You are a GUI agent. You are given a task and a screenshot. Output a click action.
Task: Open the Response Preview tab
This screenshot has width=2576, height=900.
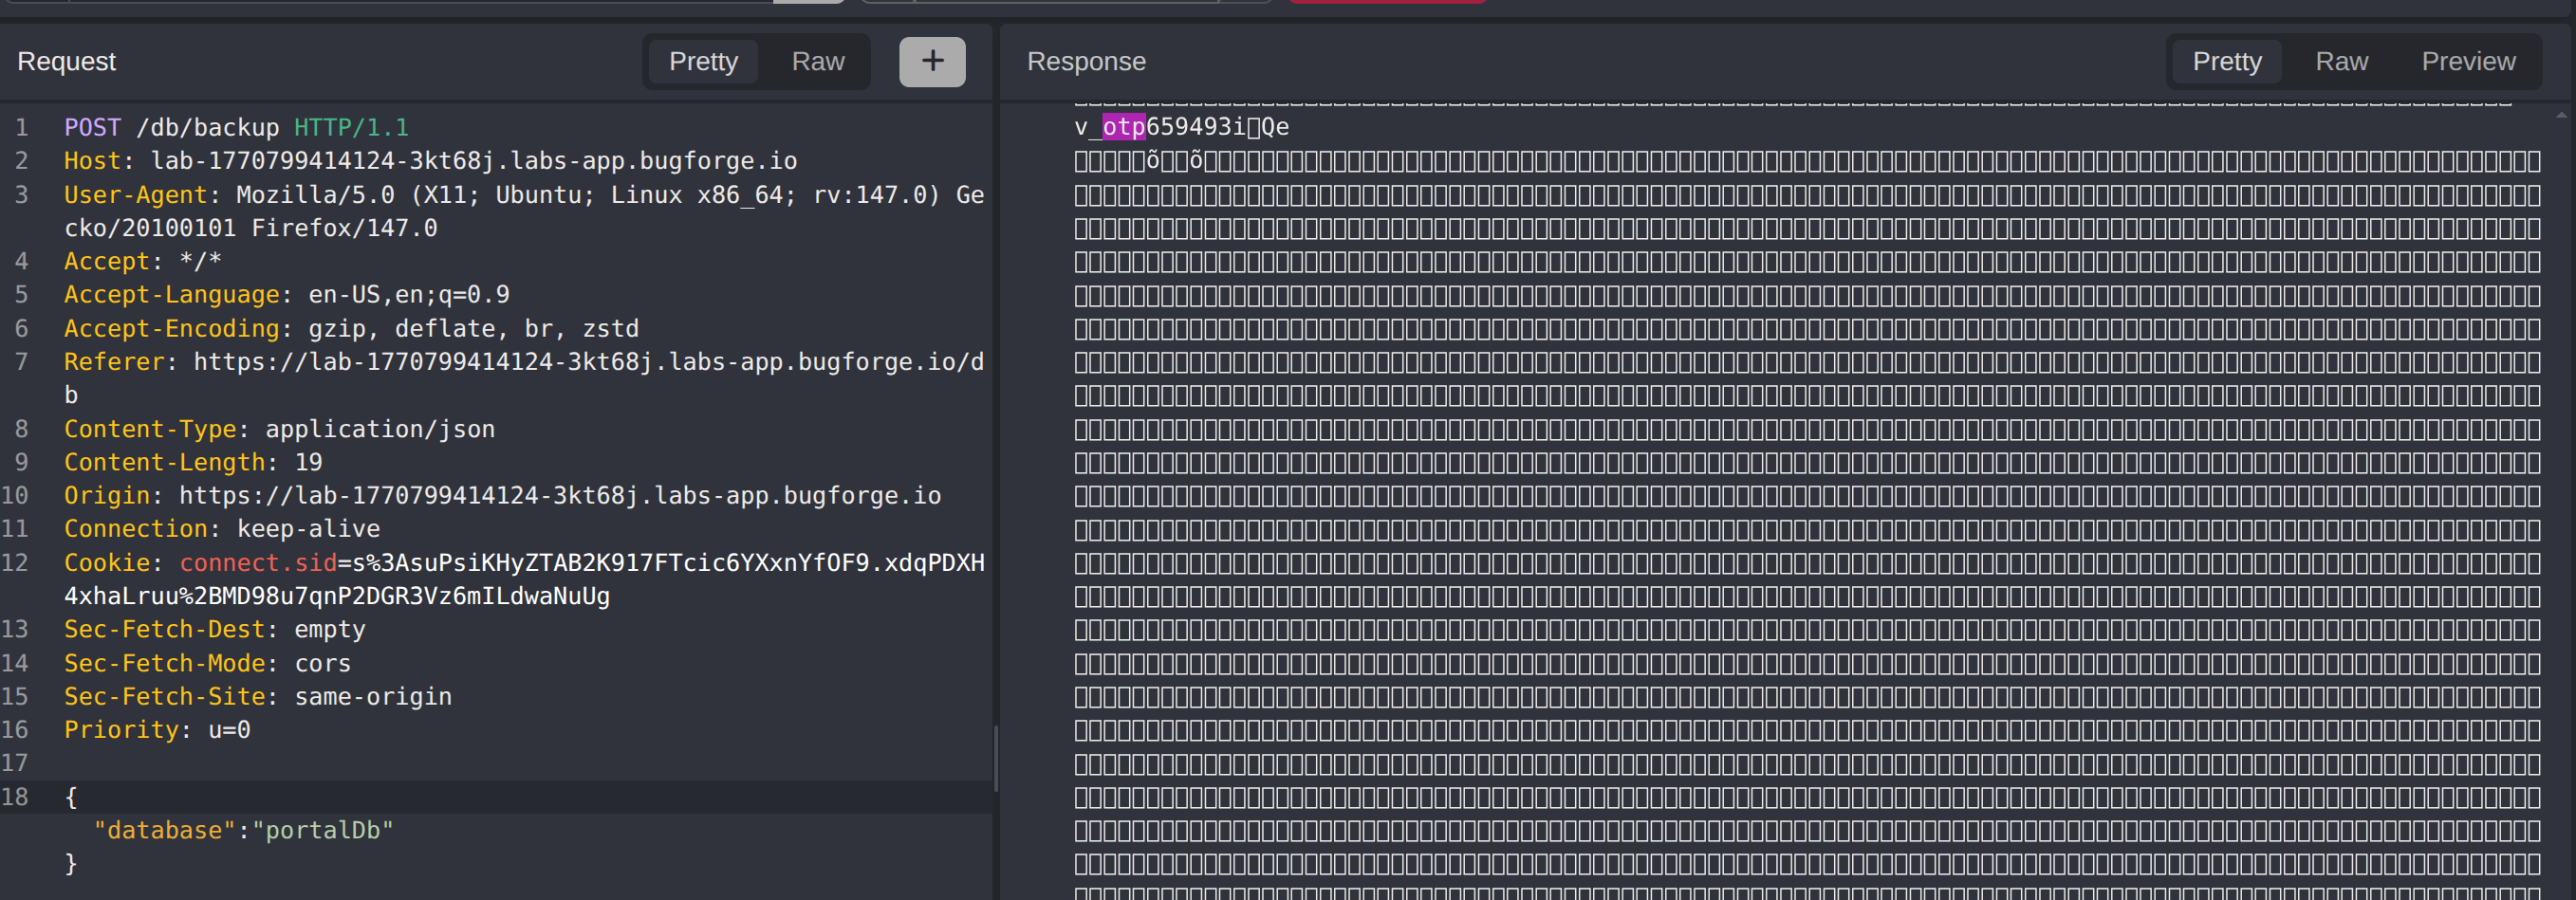coord(2467,62)
